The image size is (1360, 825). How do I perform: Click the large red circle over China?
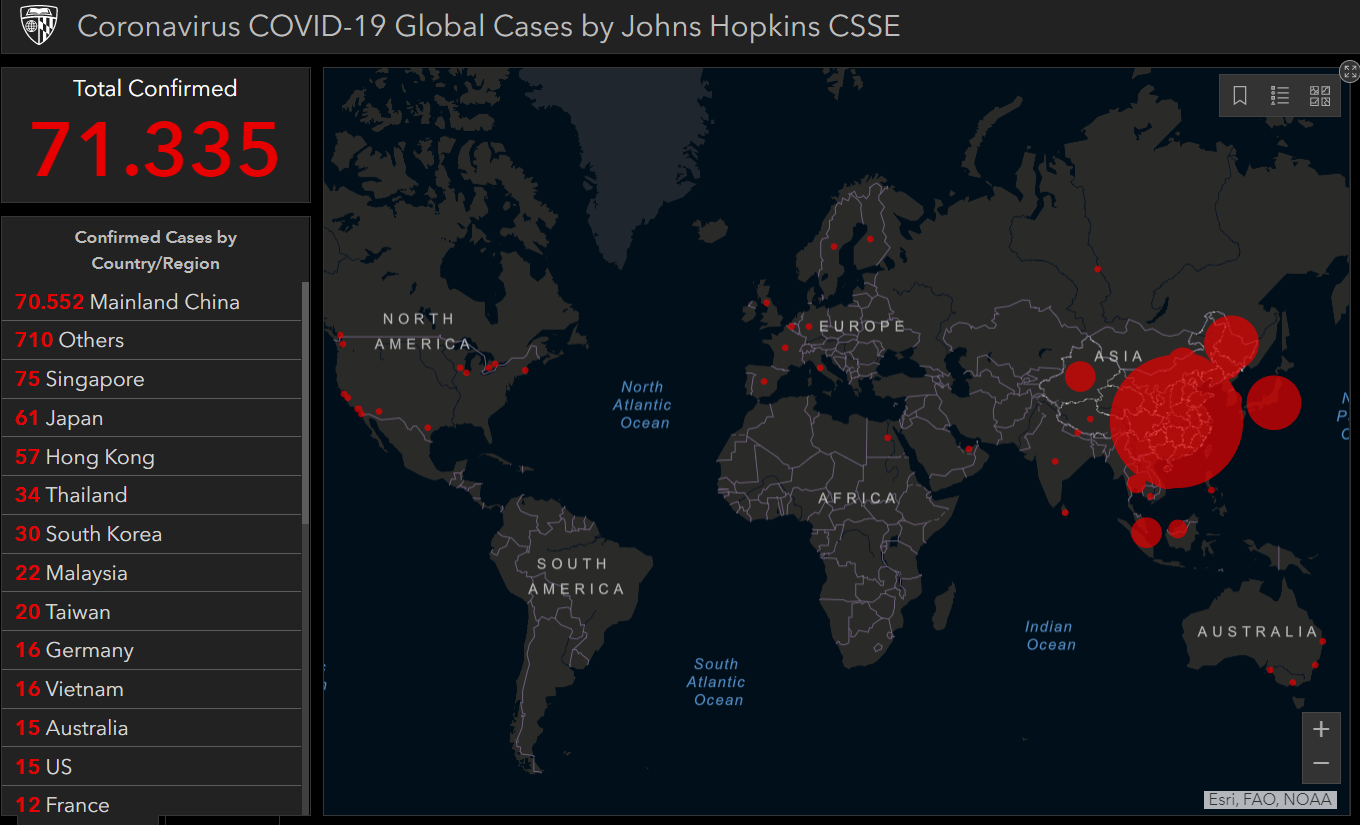pos(1177,420)
